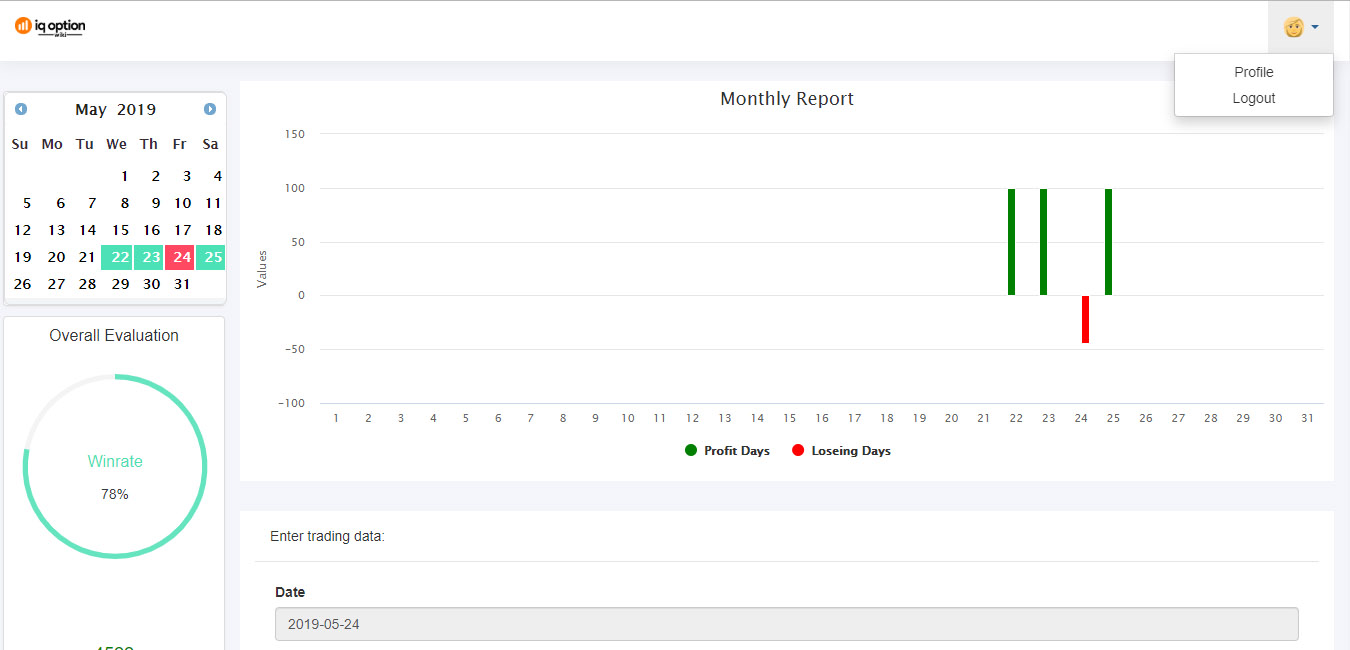Click the Winrate progress circle
Viewport: 1350px width, 650px height.
point(115,466)
